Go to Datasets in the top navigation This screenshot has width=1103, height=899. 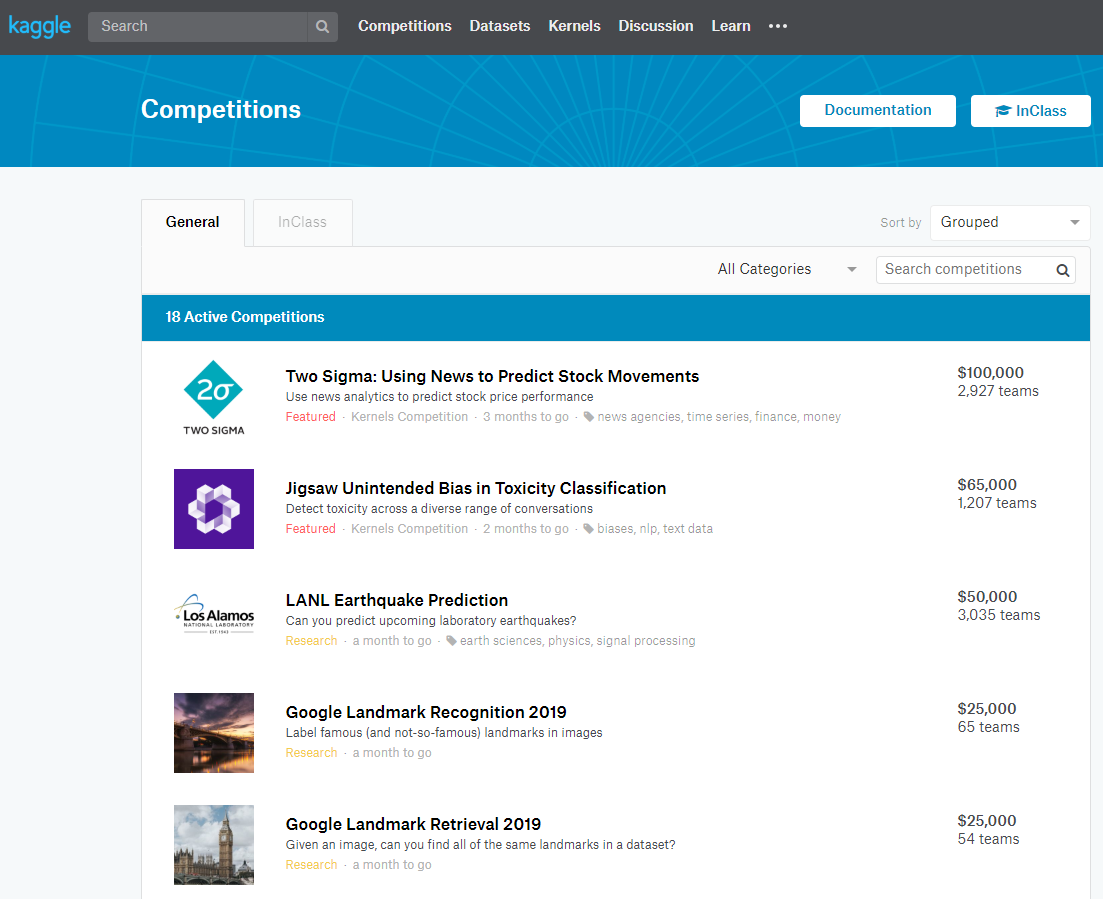tap(499, 26)
